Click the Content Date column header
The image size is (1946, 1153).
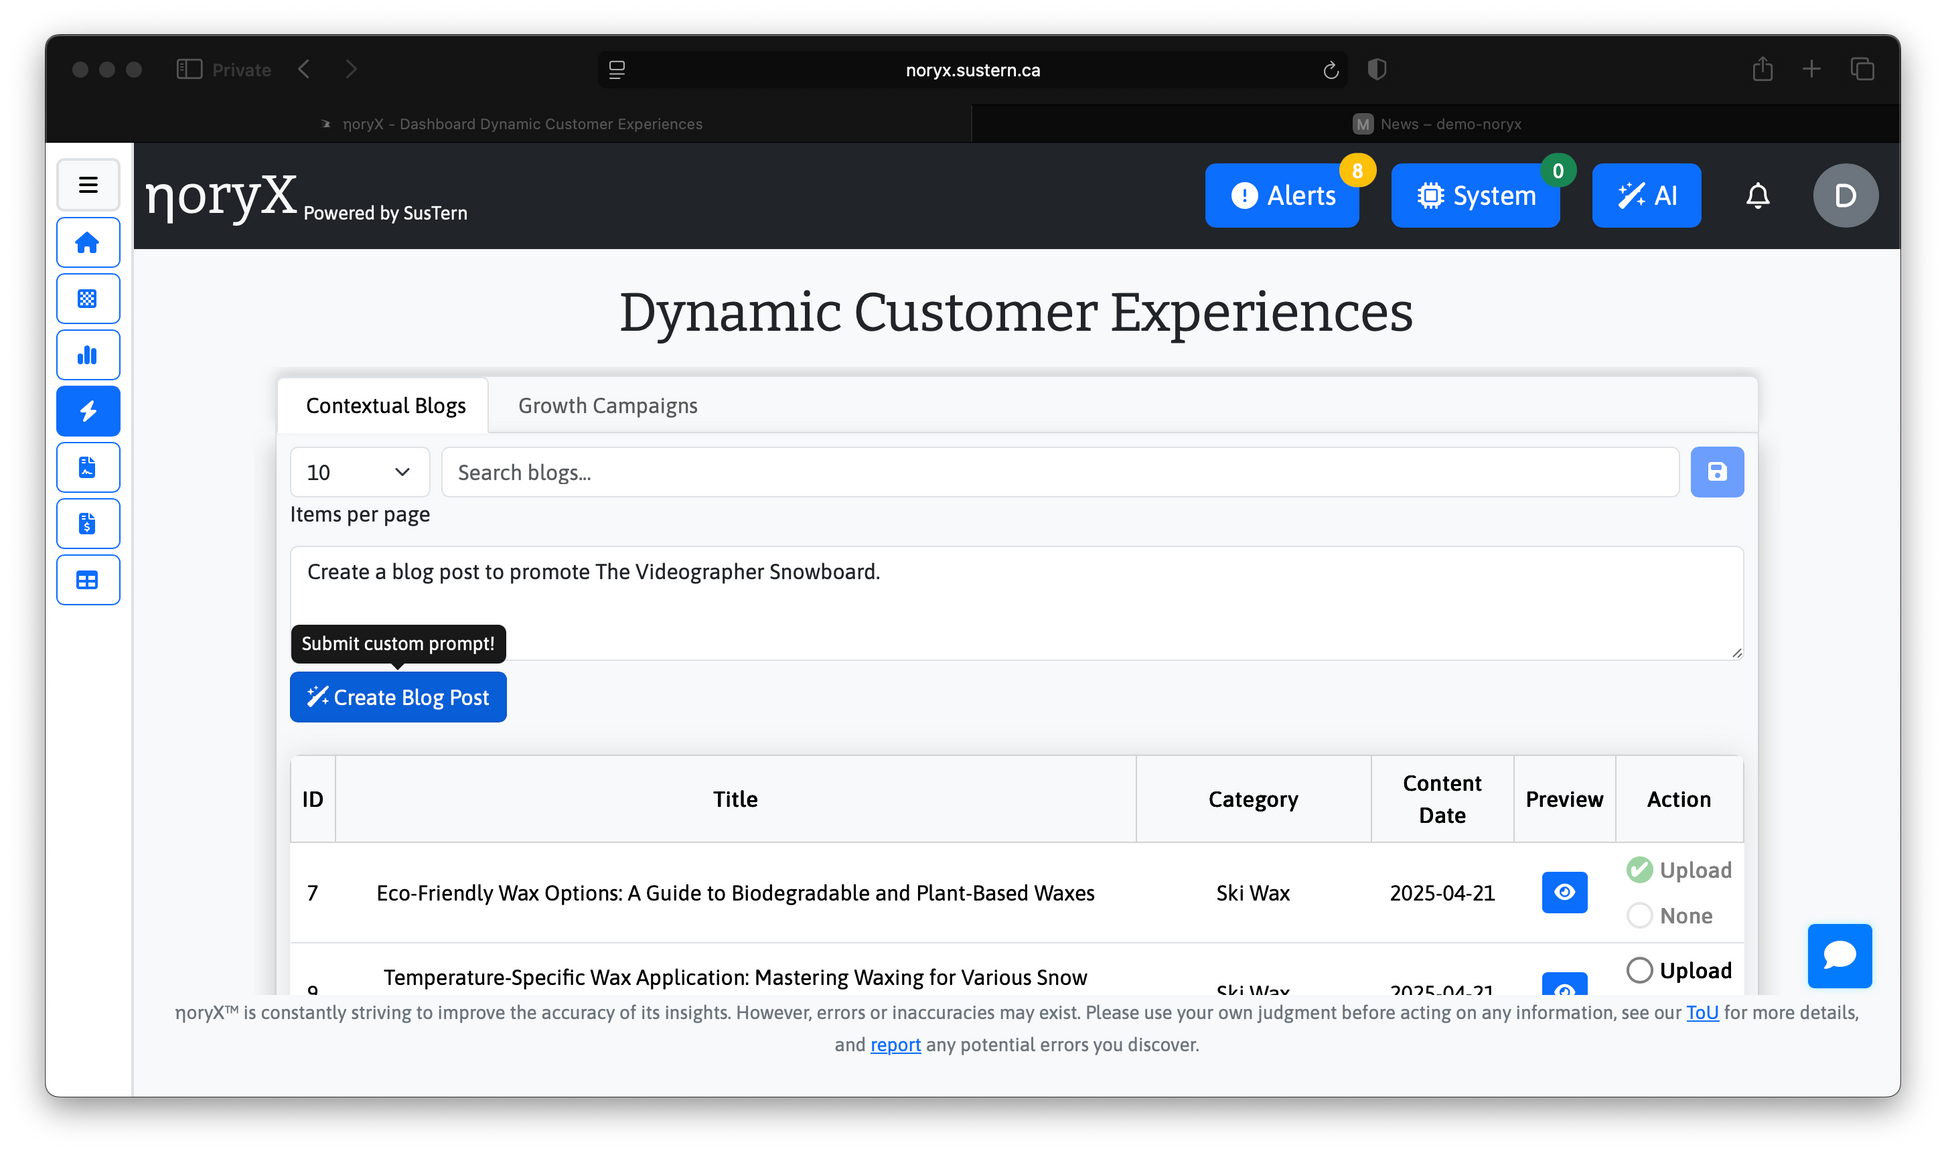[1442, 799]
